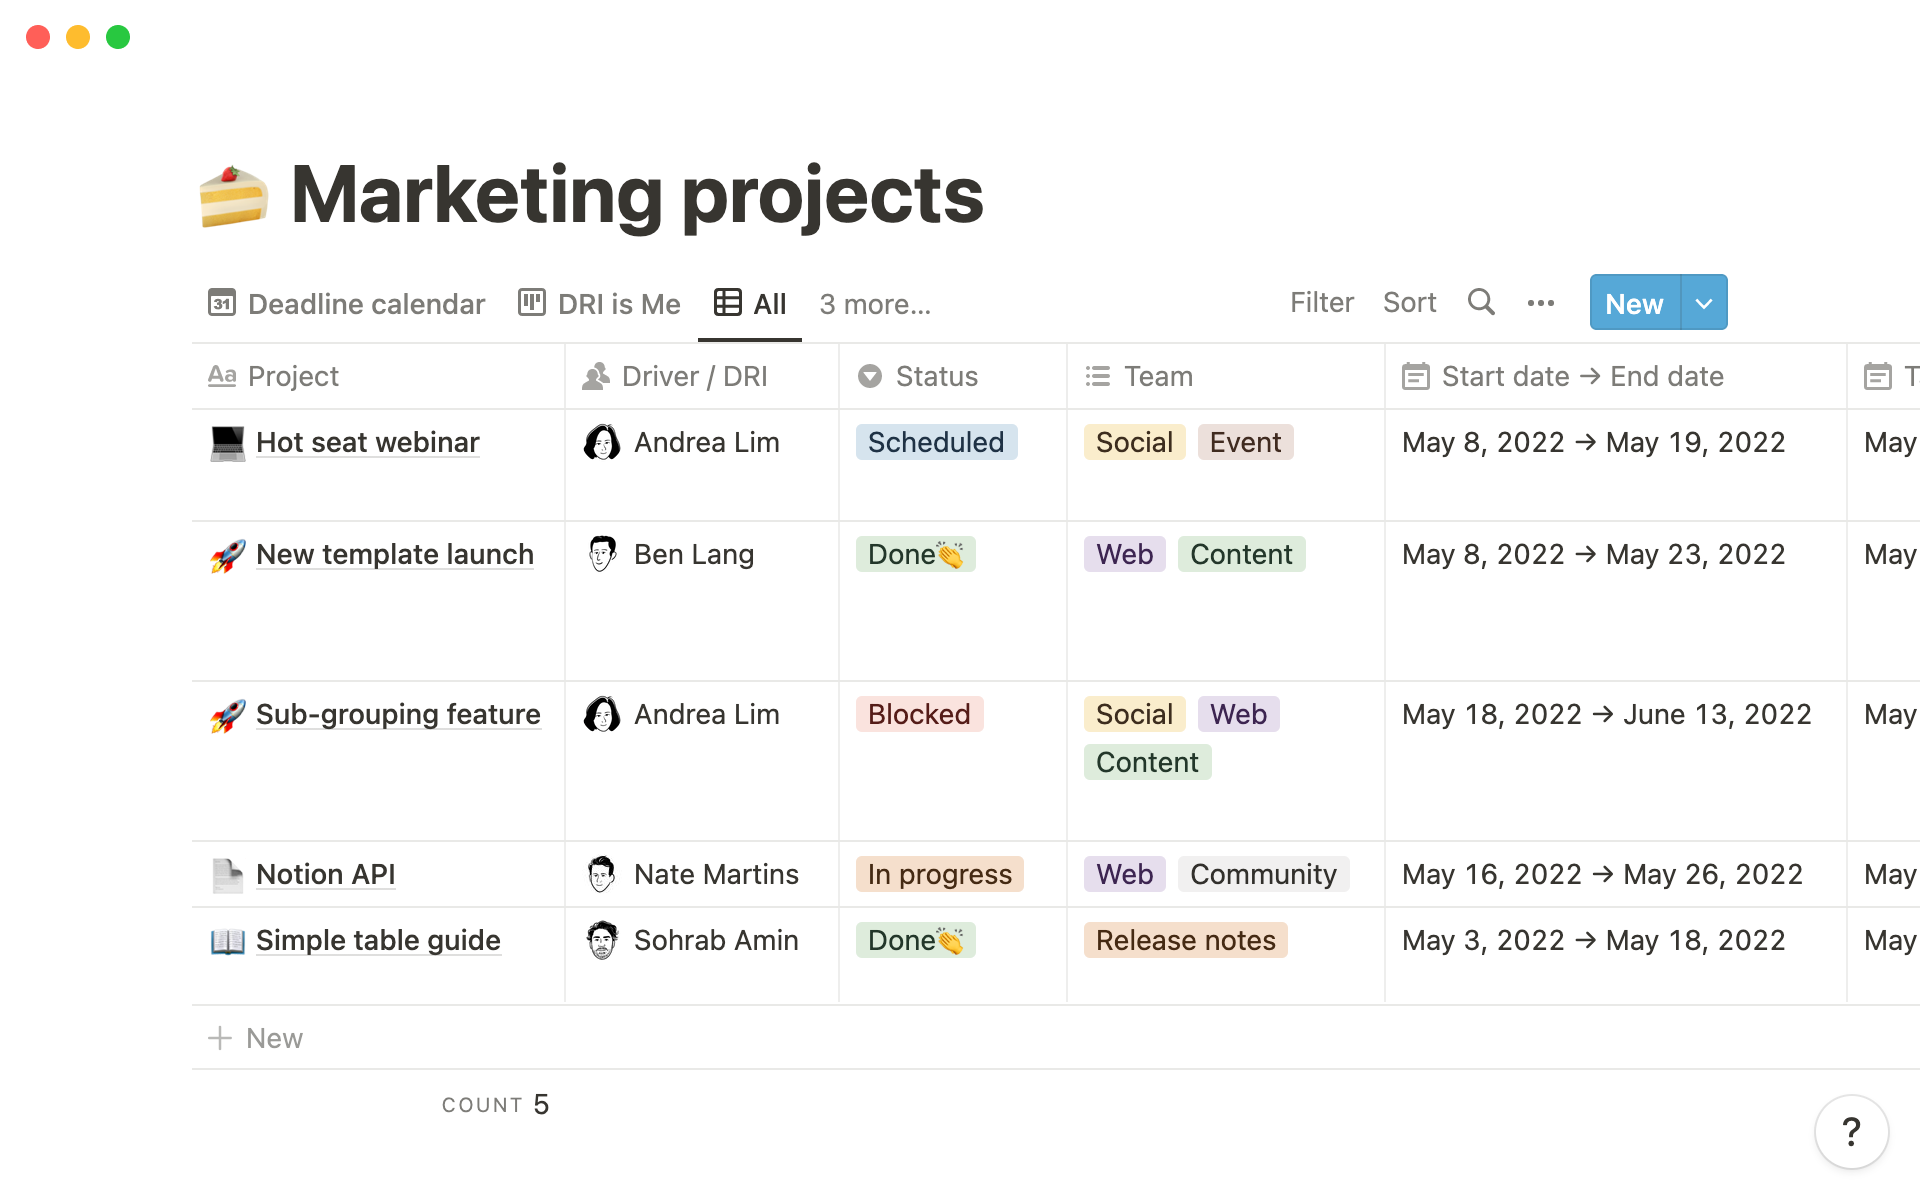Expand the "3 more..." views list
The width and height of the screenshot is (1920, 1200).
point(875,304)
